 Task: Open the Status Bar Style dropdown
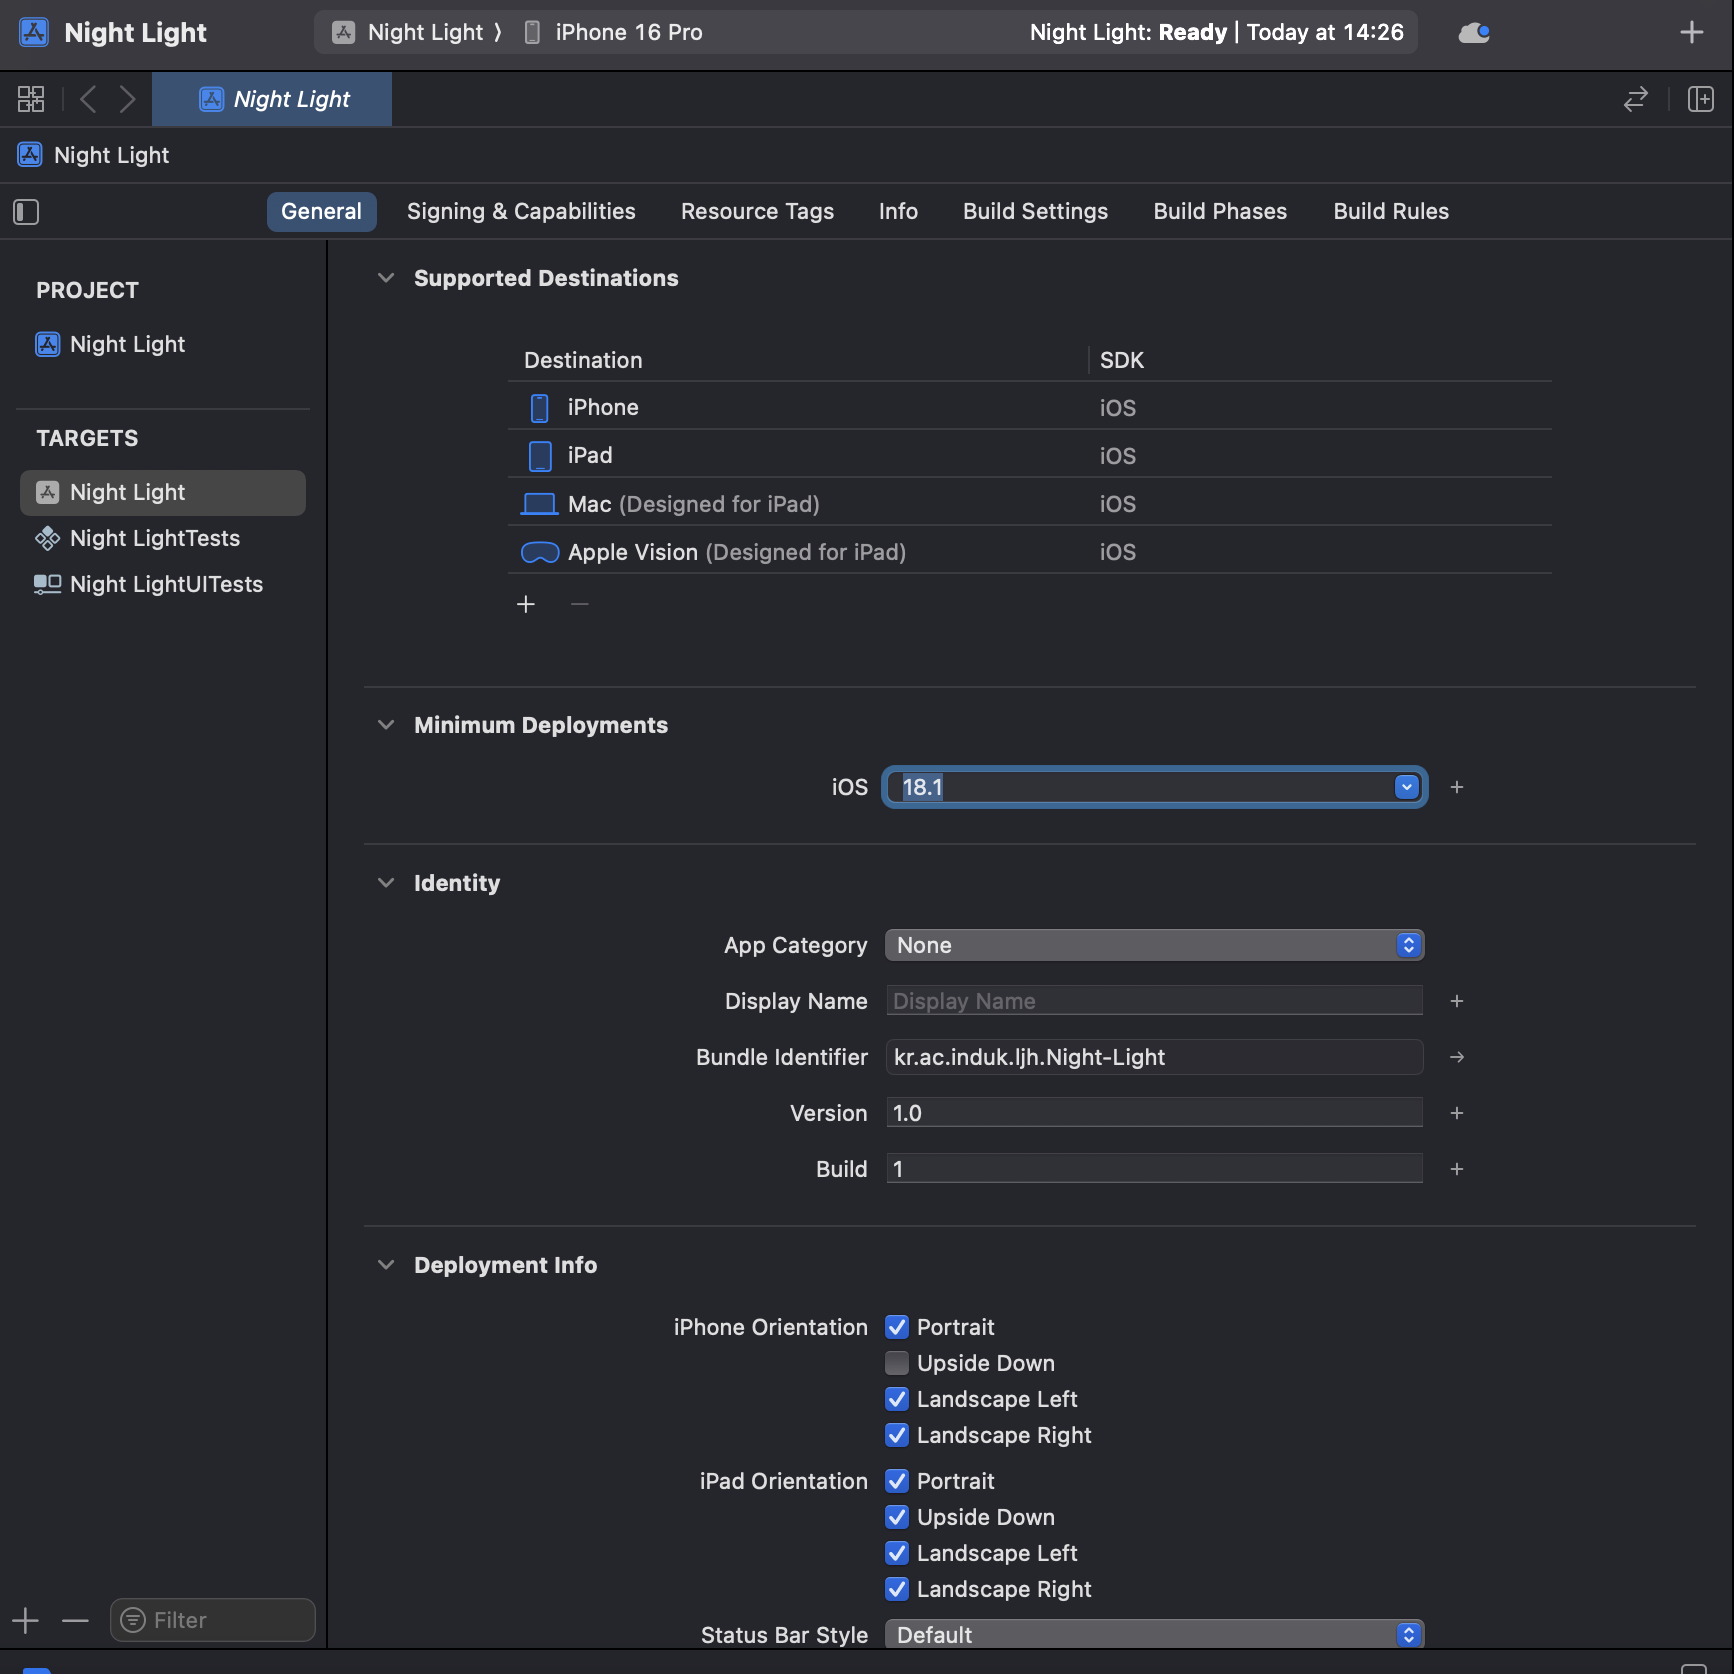[x=1154, y=1634]
